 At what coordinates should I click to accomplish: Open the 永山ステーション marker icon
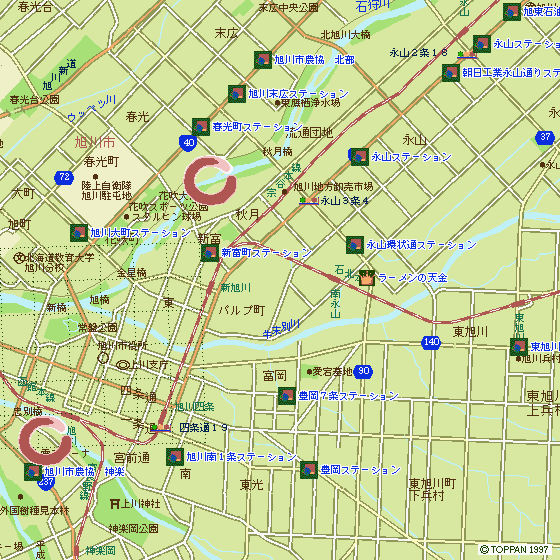[x=360, y=157]
